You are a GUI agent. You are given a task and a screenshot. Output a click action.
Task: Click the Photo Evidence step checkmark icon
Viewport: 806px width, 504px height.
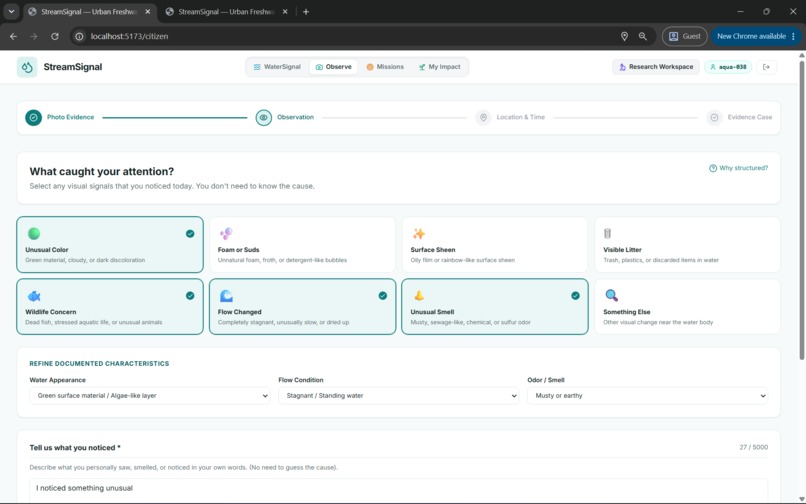33,118
